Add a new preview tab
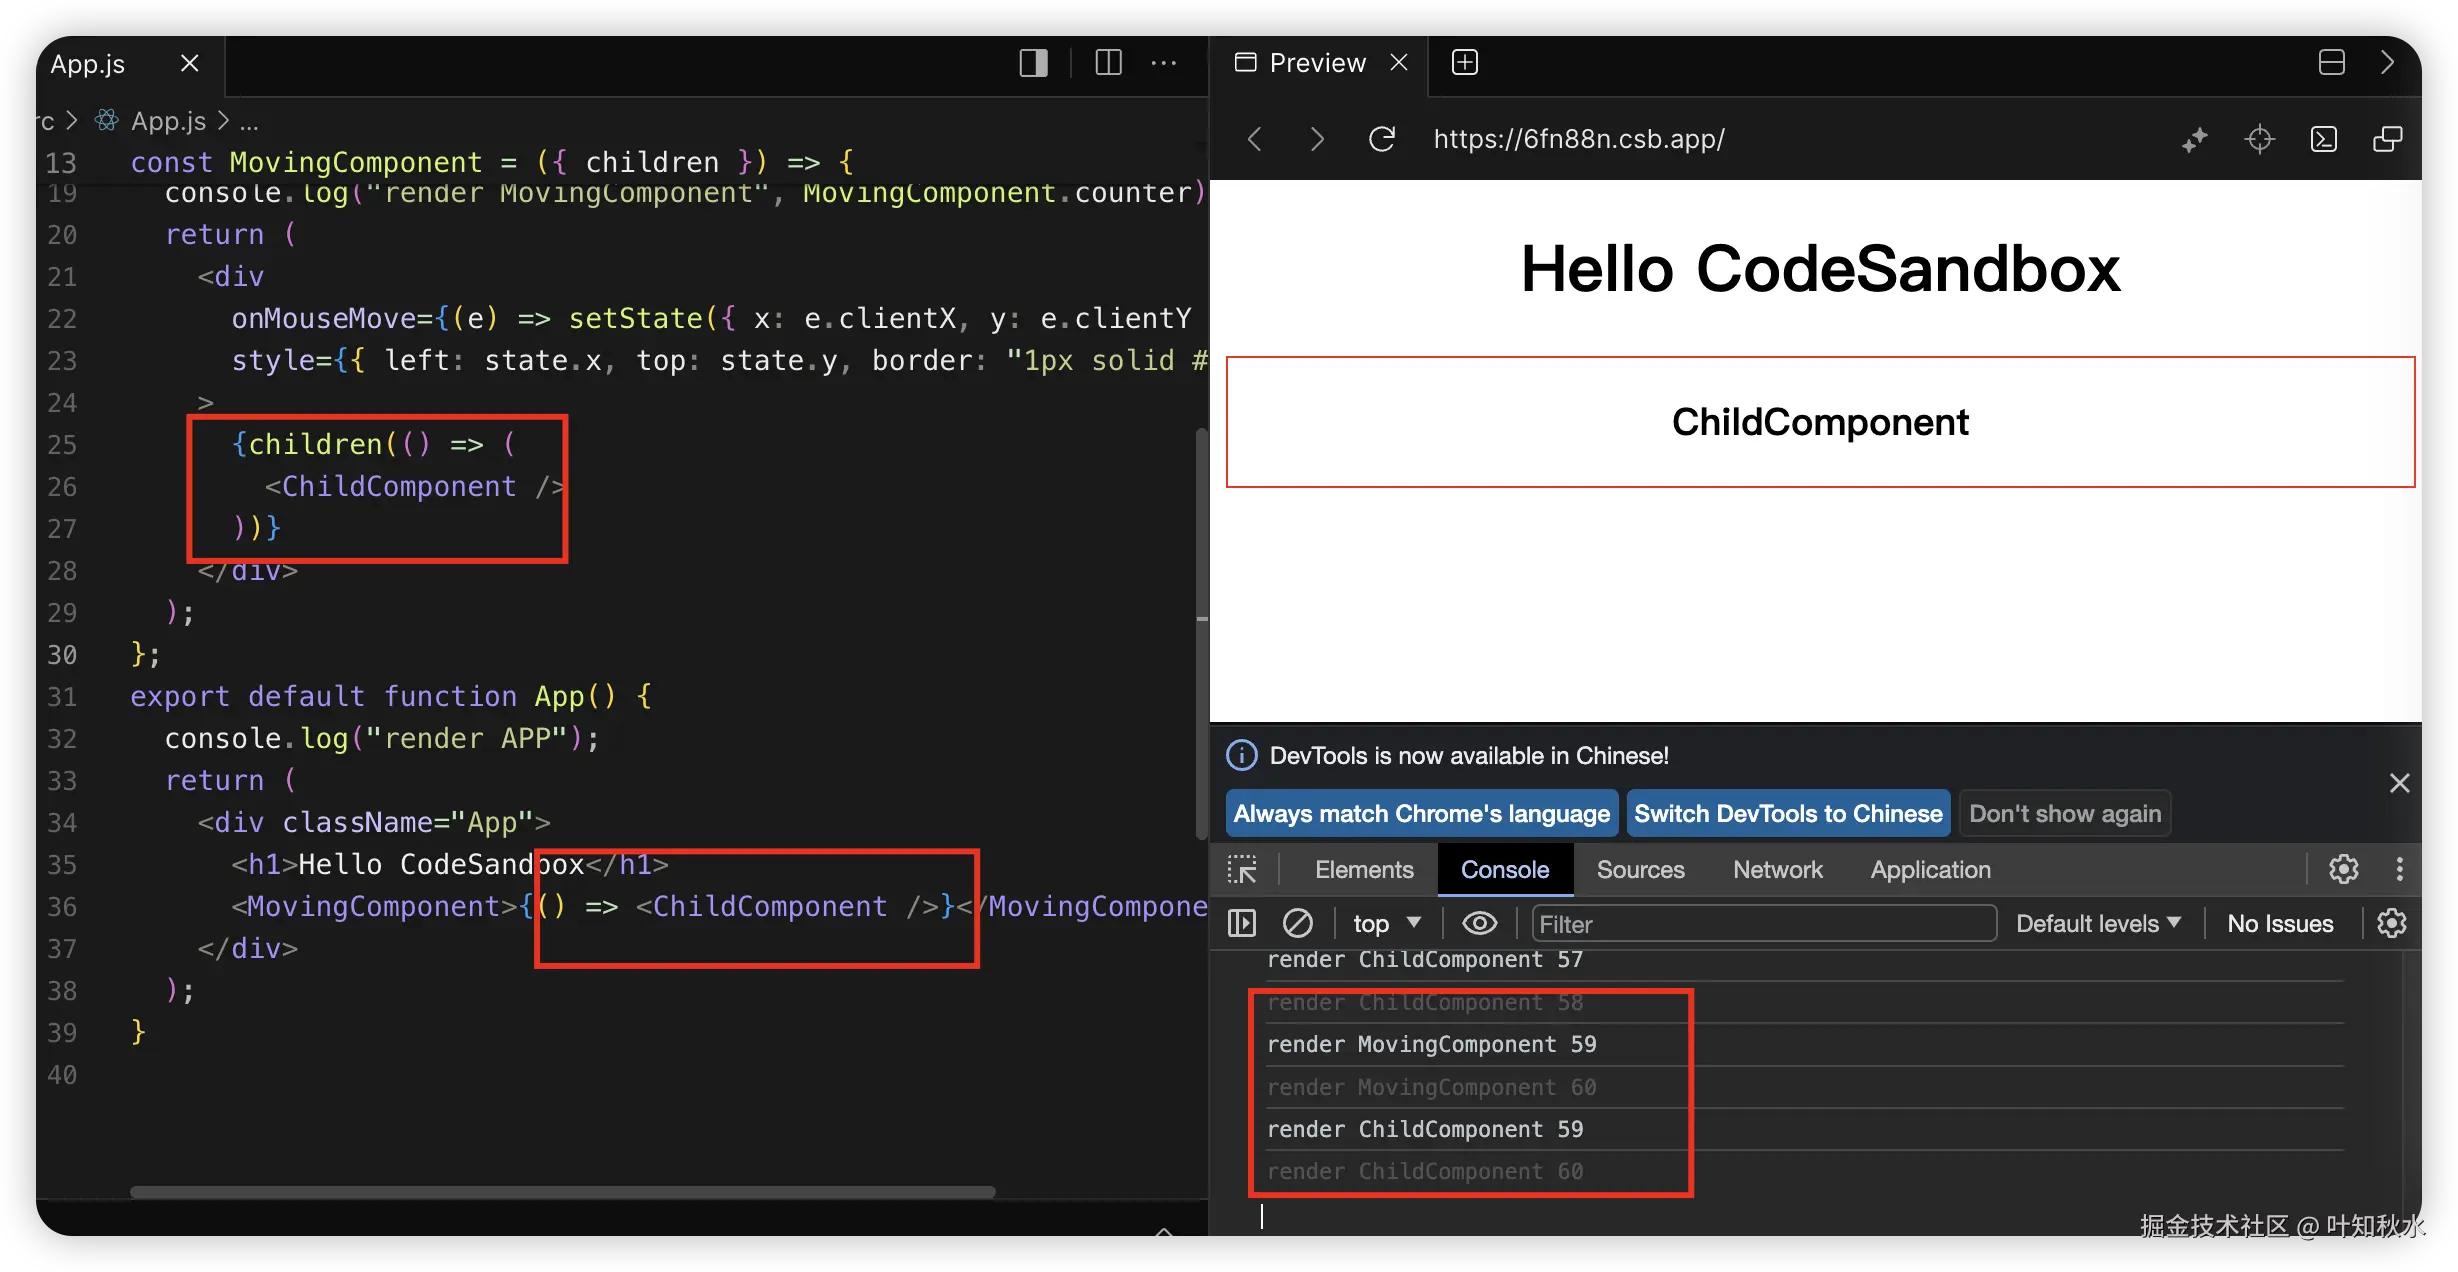The height and width of the screenshot is (1272, 2458). [1464, 63]
